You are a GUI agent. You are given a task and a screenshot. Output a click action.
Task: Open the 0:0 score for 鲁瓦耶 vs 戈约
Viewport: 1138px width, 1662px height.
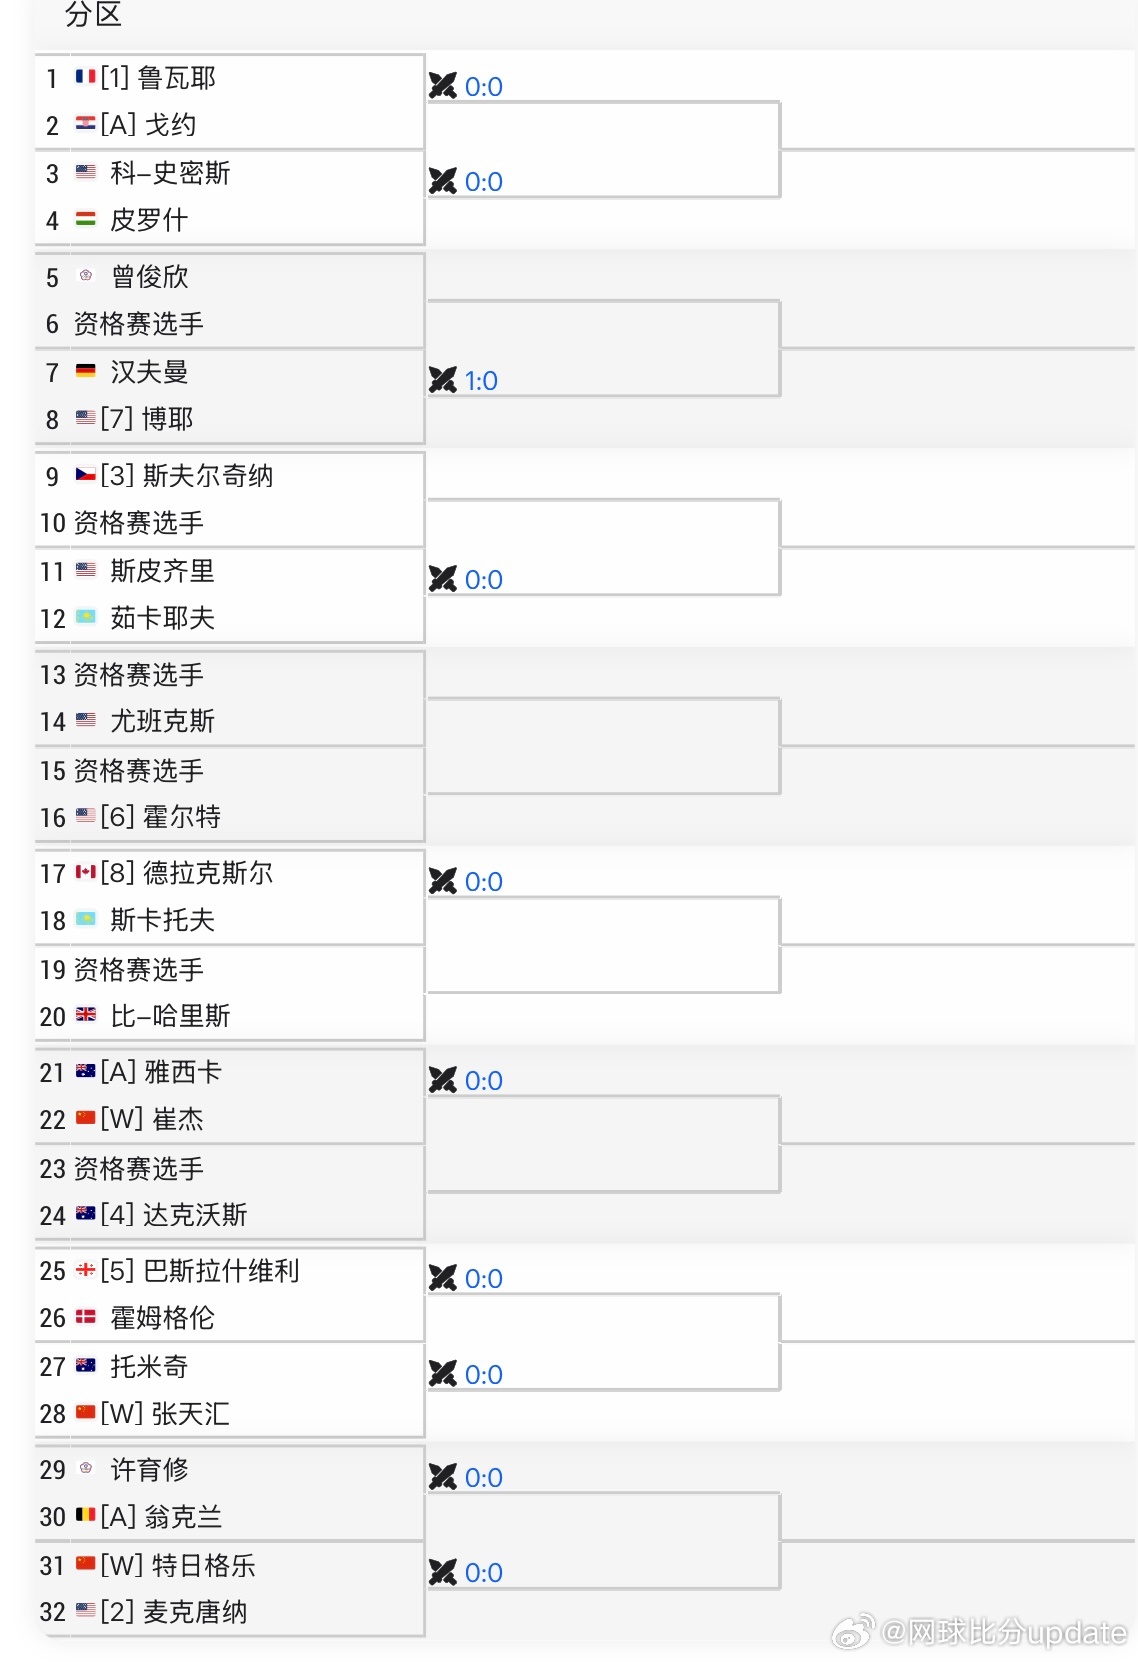point(484,87)
